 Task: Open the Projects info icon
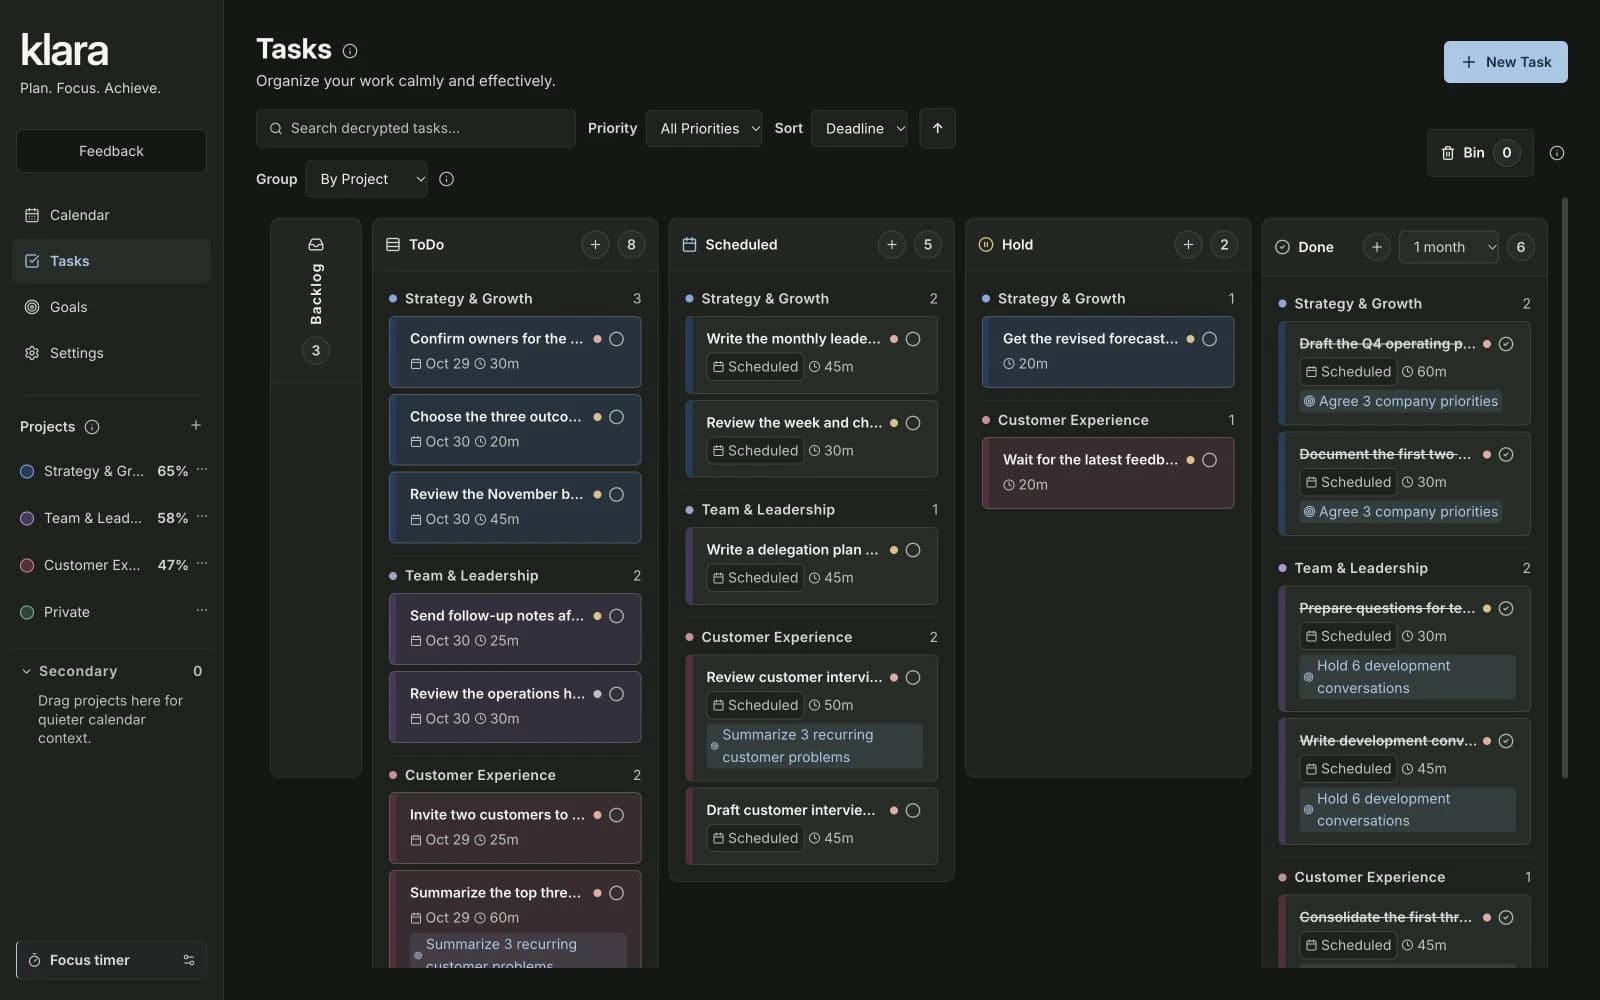[92, 427]
